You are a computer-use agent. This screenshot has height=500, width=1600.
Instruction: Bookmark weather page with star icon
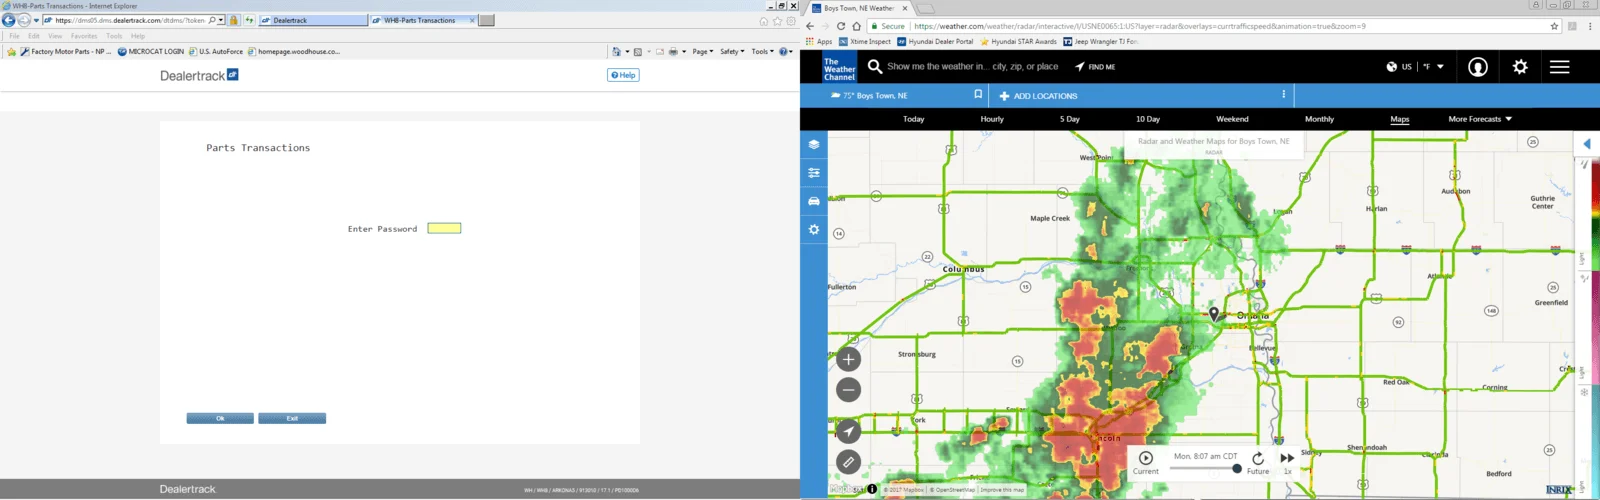pyautogui.click(x=1554, y=26)
